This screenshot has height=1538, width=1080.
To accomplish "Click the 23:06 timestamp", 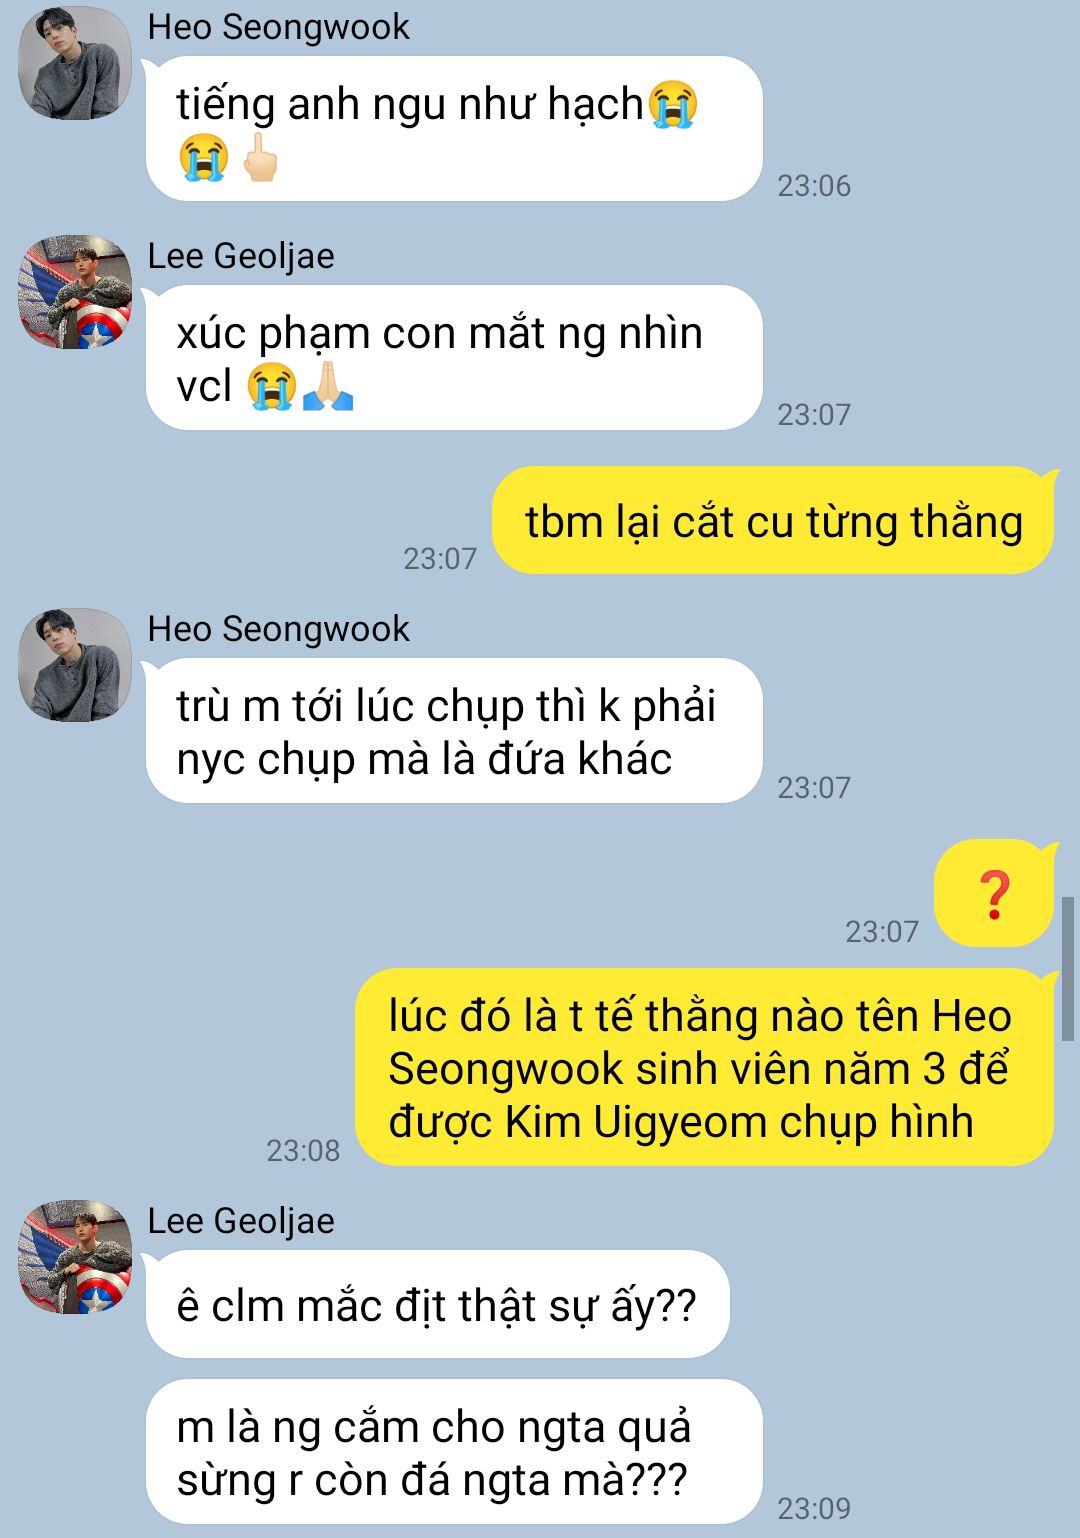I will click(814, 186).
